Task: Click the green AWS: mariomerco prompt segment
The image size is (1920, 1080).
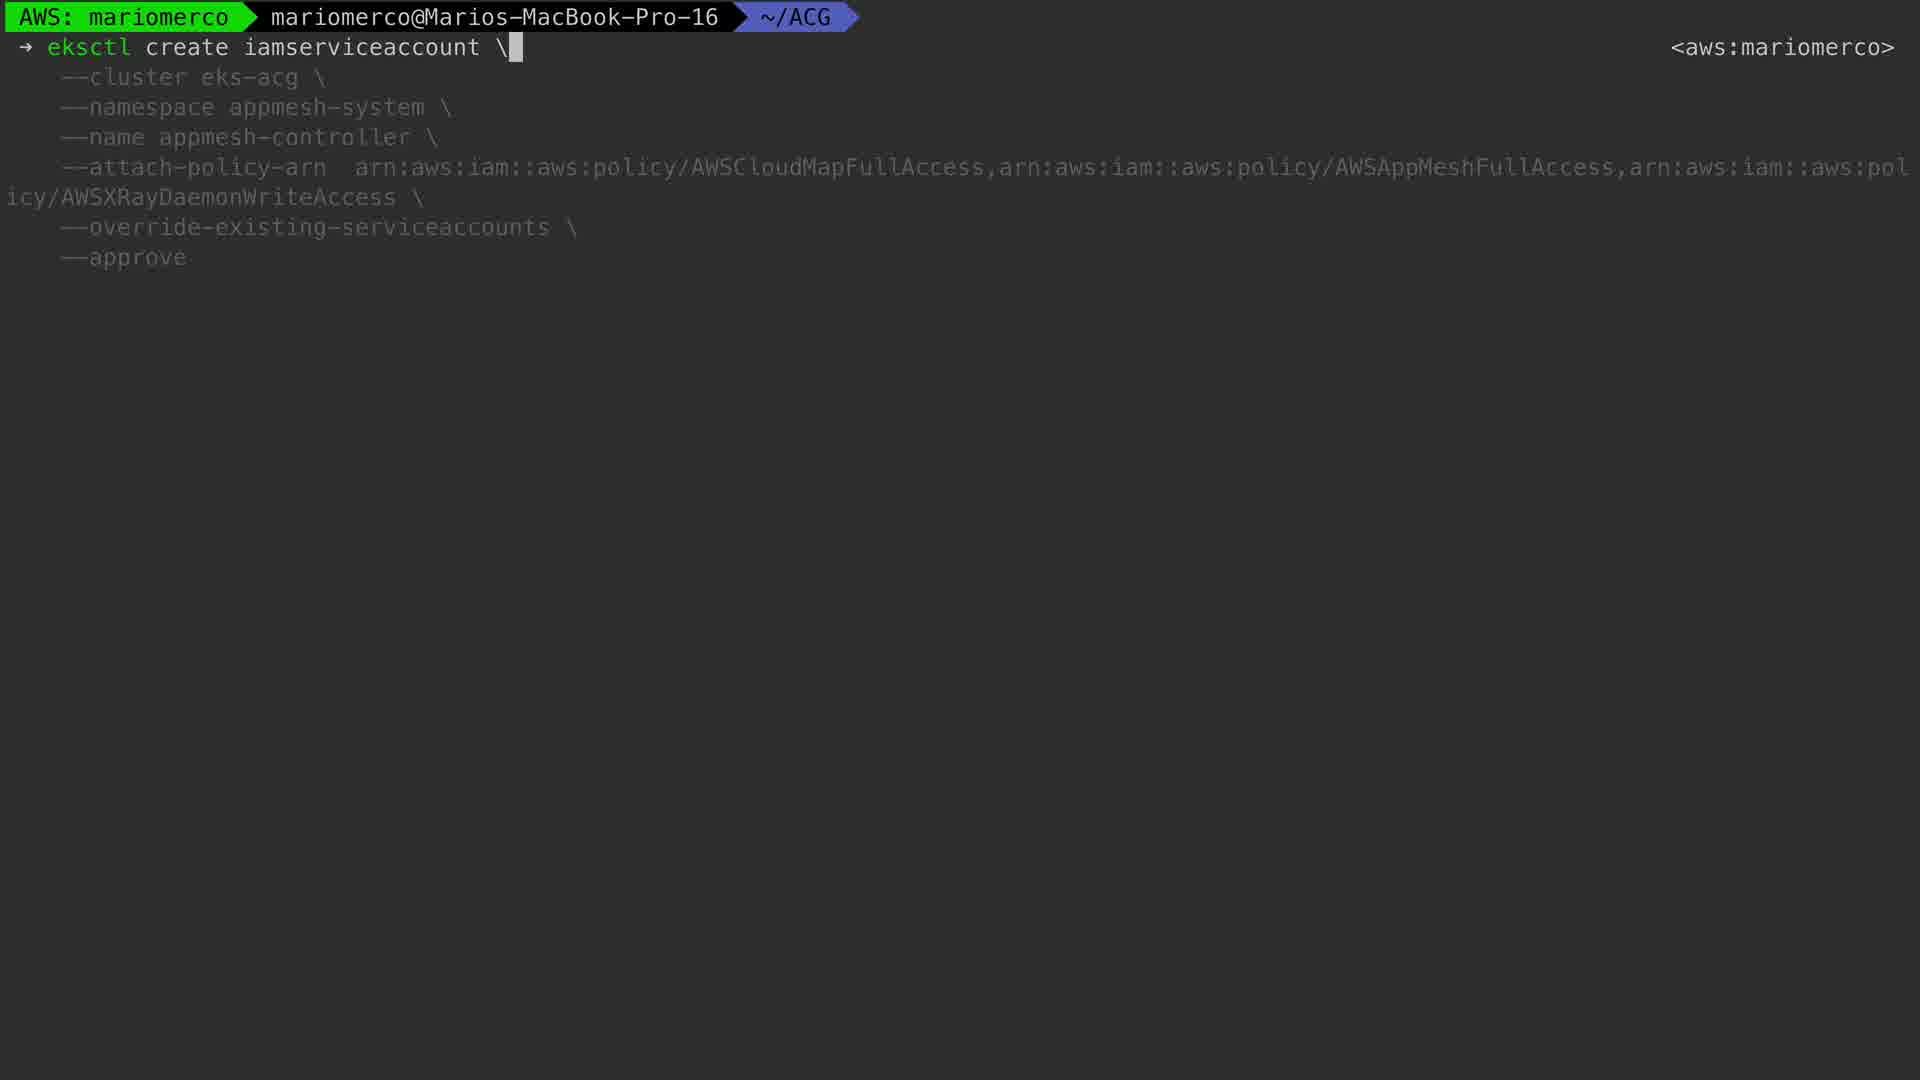Action: pyautogui.click(x=123, y=17)
